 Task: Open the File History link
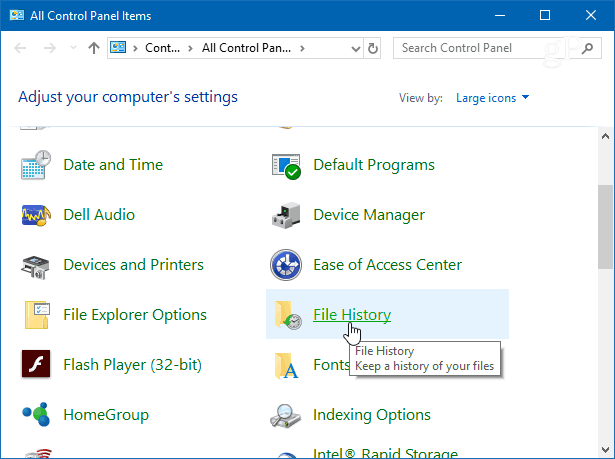tap(352, 315)
